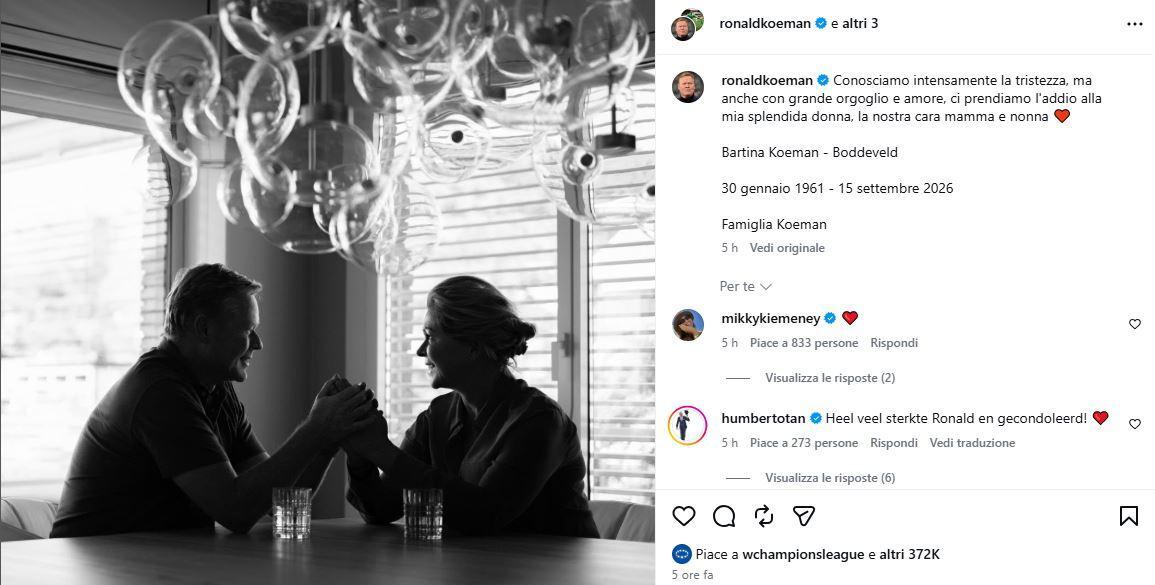Repost using the arrows icon
The height and width of the screenshot is (585, 1155).
coord(764,516)
